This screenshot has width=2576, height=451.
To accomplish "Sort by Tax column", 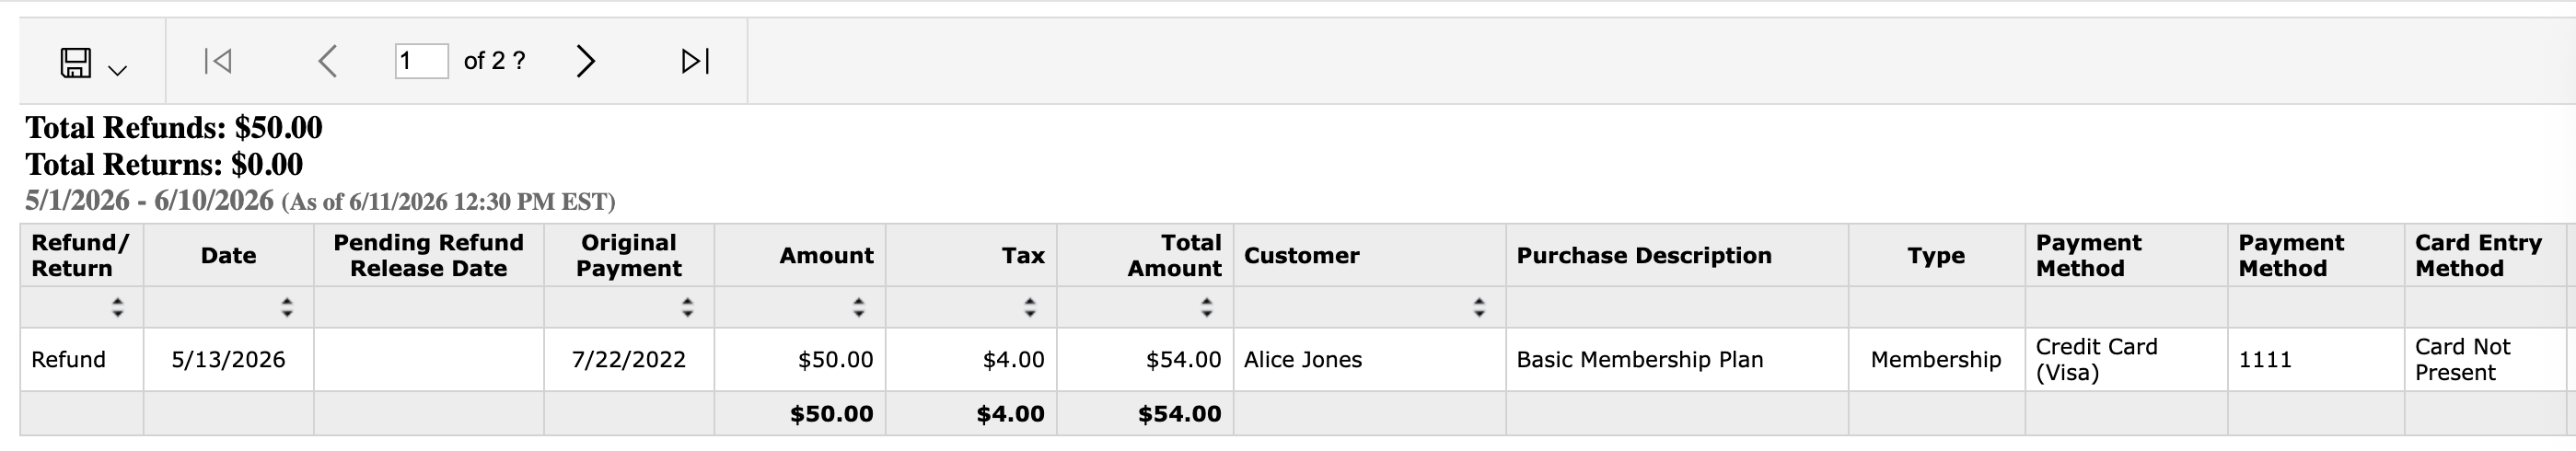I will pyautogui.click(x=1030, y=308).
